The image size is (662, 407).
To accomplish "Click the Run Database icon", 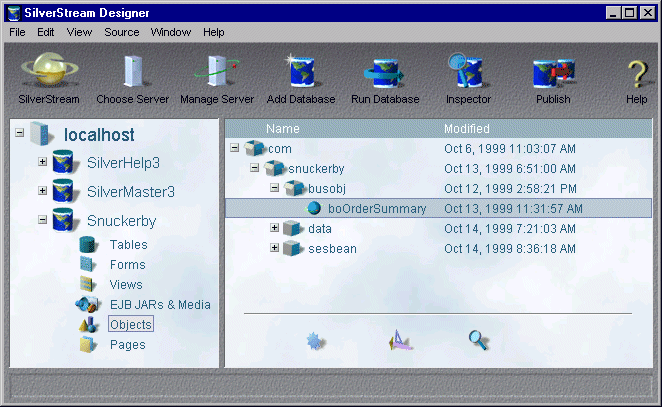I will (x=385, y=73).
